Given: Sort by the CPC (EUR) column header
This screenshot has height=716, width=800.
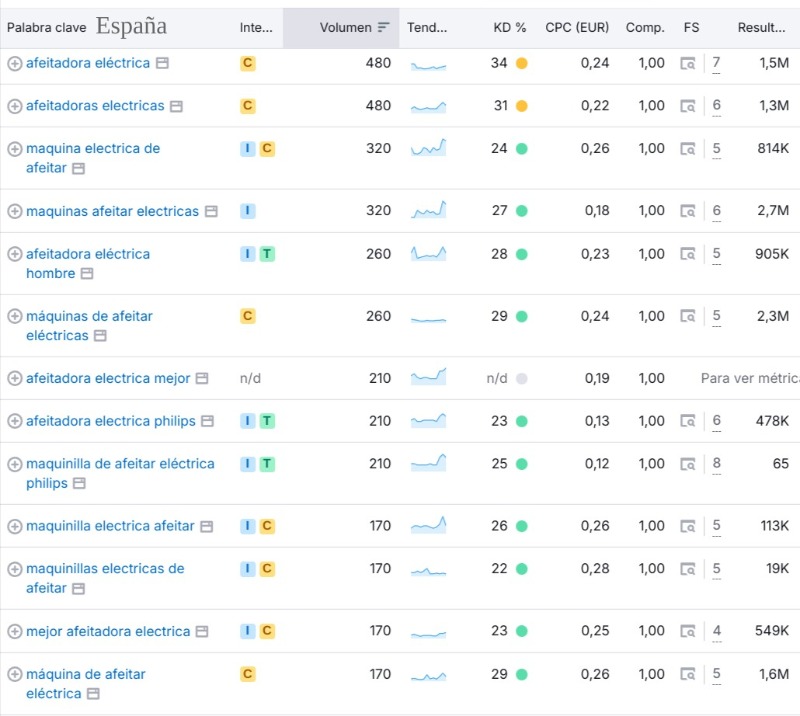Looking at the screenshot, I should 576,28.
